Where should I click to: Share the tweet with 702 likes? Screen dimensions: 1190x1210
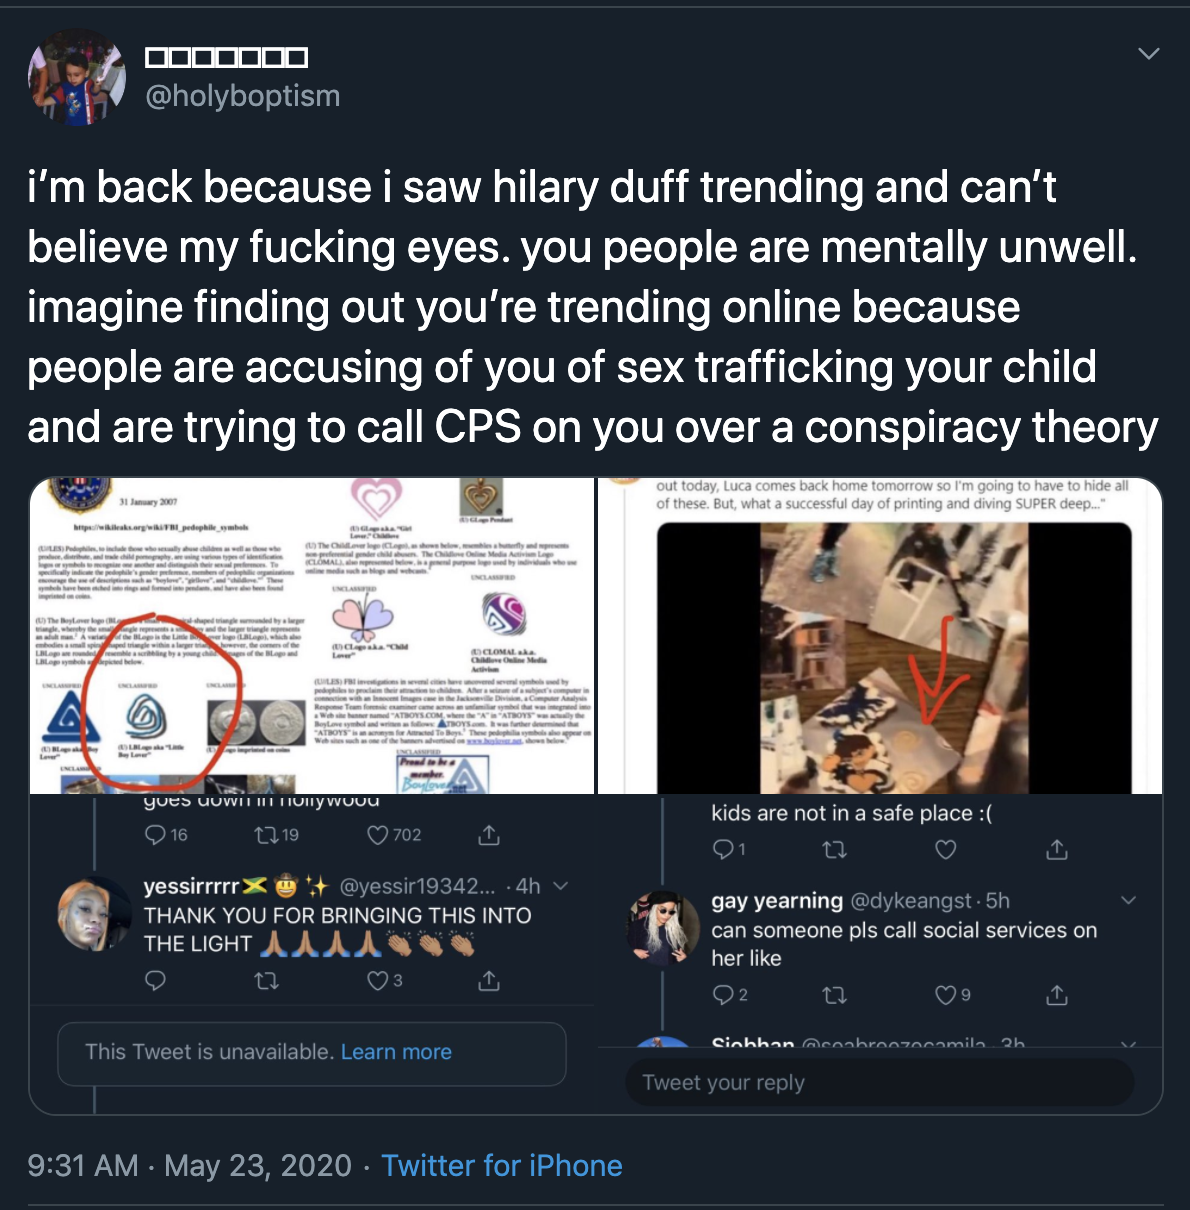point(489,835)
